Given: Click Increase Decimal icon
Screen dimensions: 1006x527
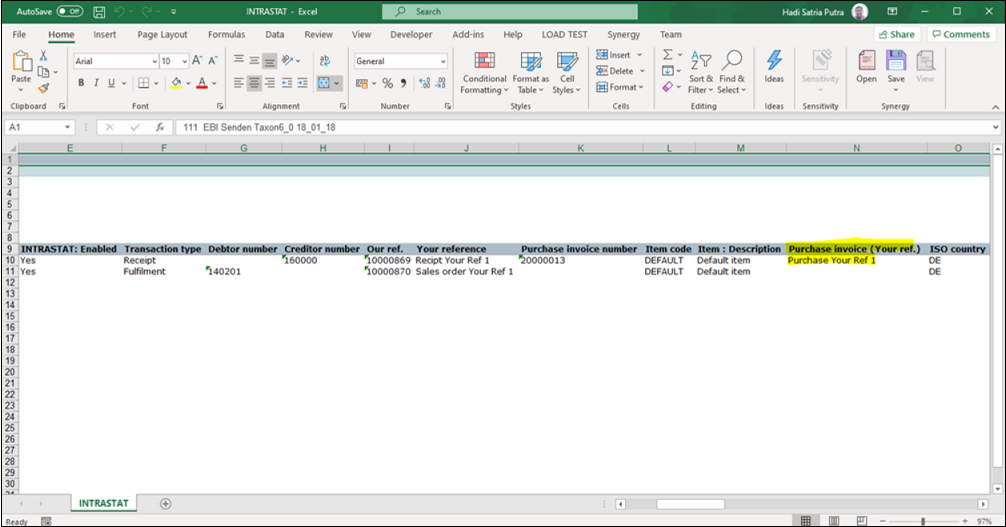Looking at the screenshot, I should [424, 83].
